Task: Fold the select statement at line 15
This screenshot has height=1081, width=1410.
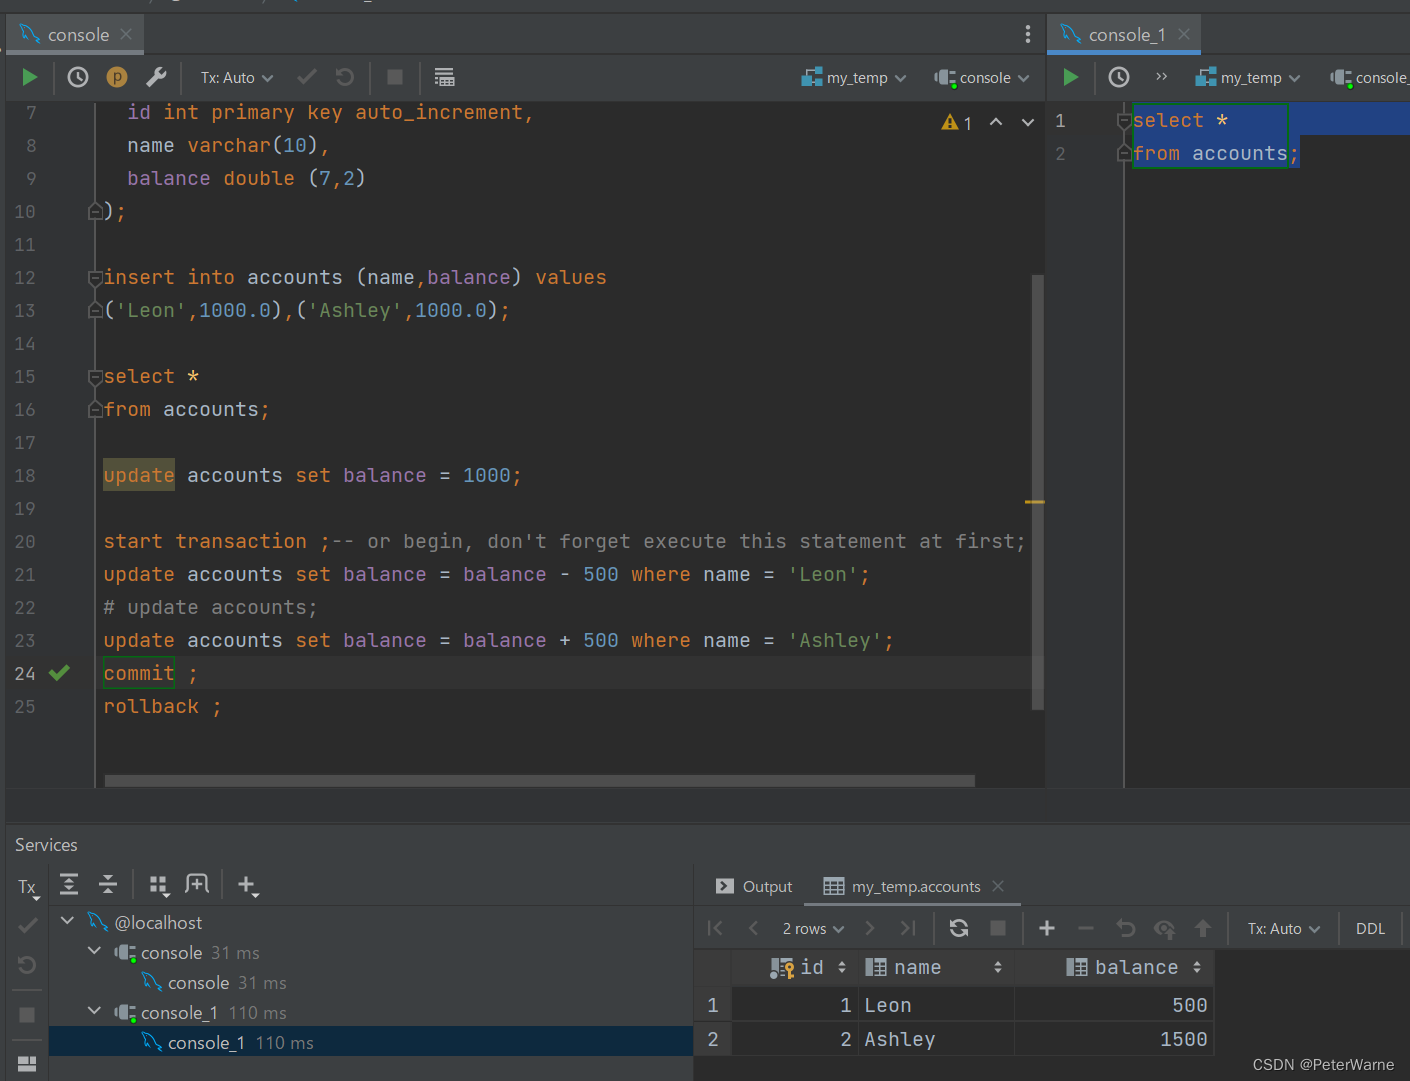Action: (95, 377)
